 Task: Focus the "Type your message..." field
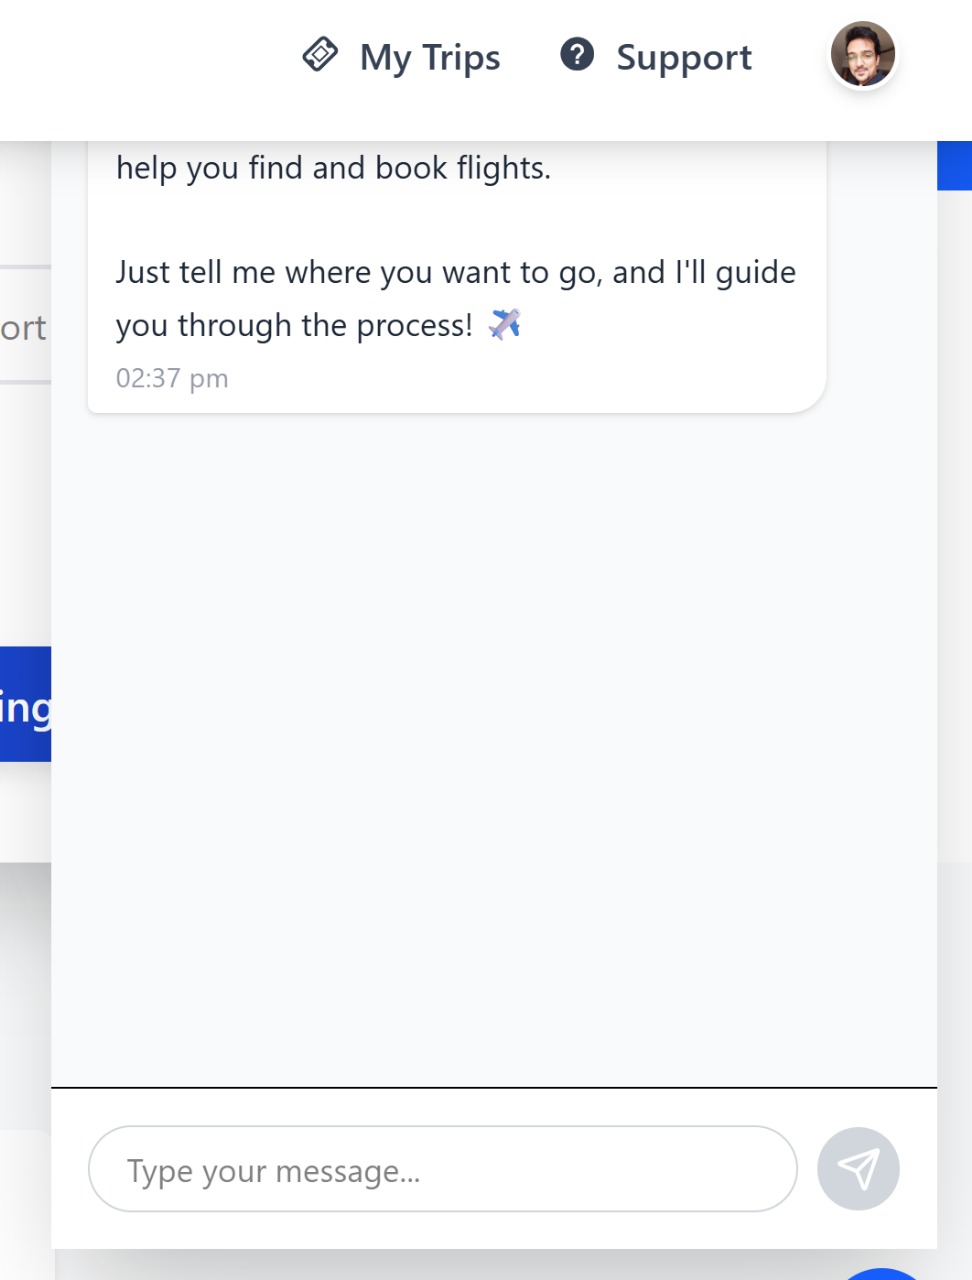(442, 1169)
